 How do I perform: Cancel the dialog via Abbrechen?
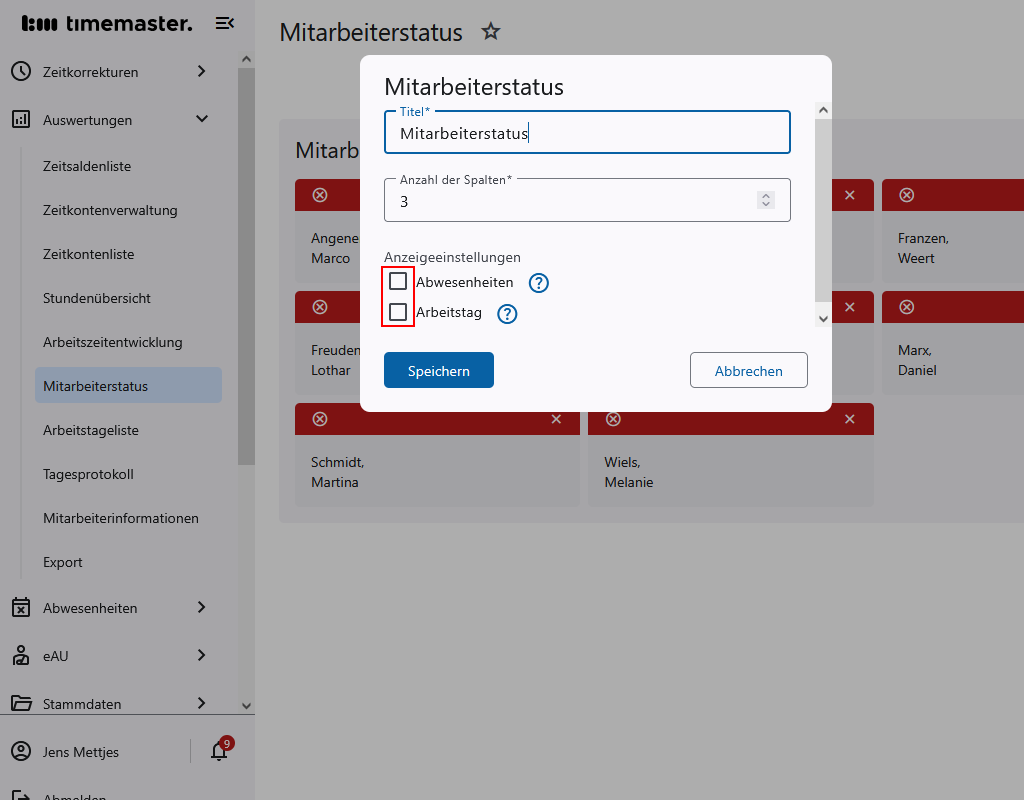point(748,370)
